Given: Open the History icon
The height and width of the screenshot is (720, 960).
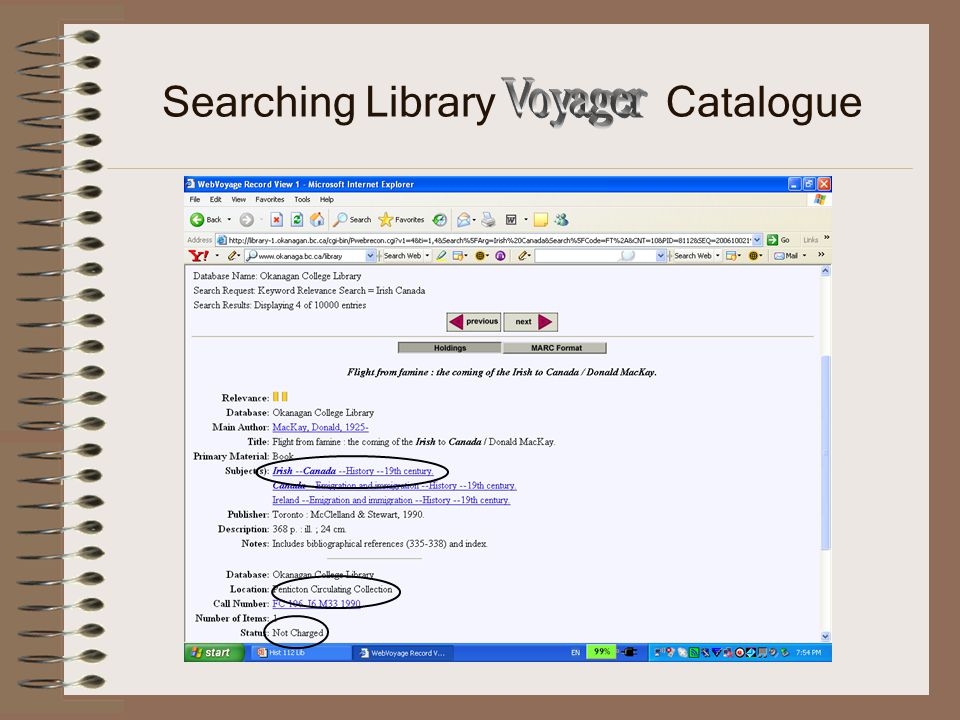Looking at the screenshot, I should tap(439, 220).
